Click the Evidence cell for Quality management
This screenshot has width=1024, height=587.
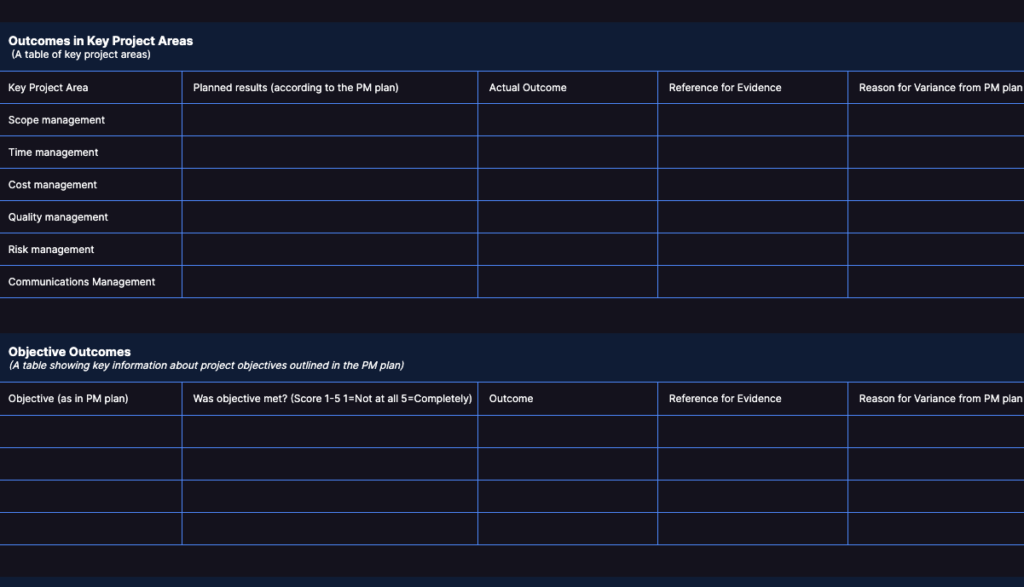(x=752, y=217)
